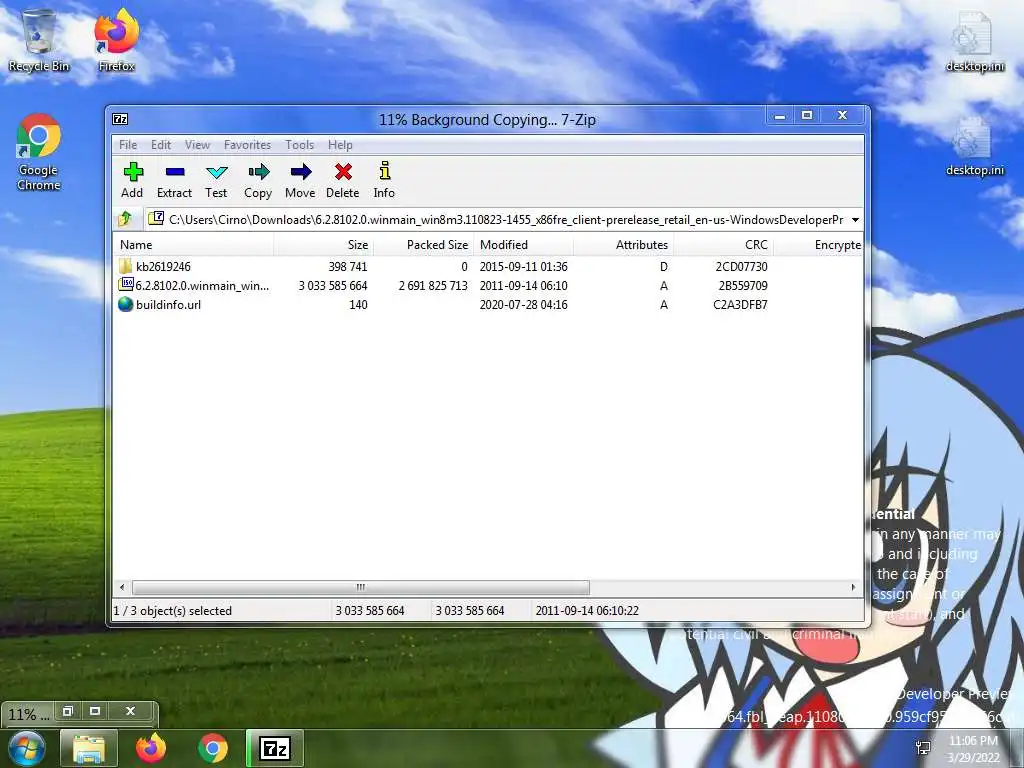Click modified date 2020-07-28 04:16

tap(523, 304)
